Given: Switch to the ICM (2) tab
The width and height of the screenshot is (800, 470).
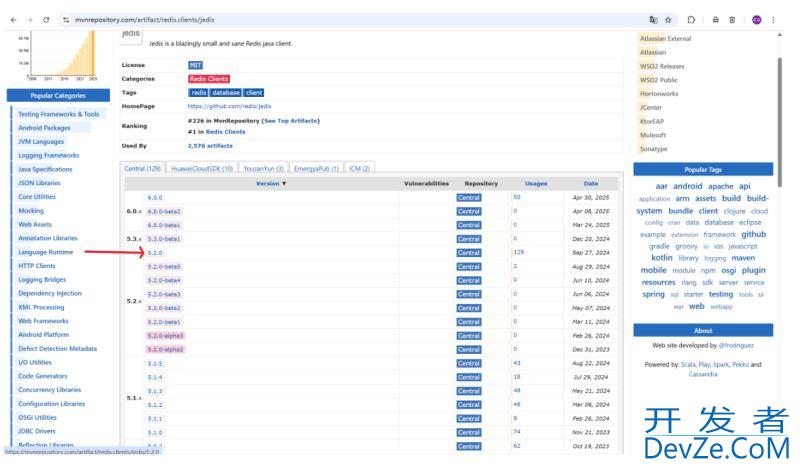Looking at the screenshot, I should click(x=360, y=168).
